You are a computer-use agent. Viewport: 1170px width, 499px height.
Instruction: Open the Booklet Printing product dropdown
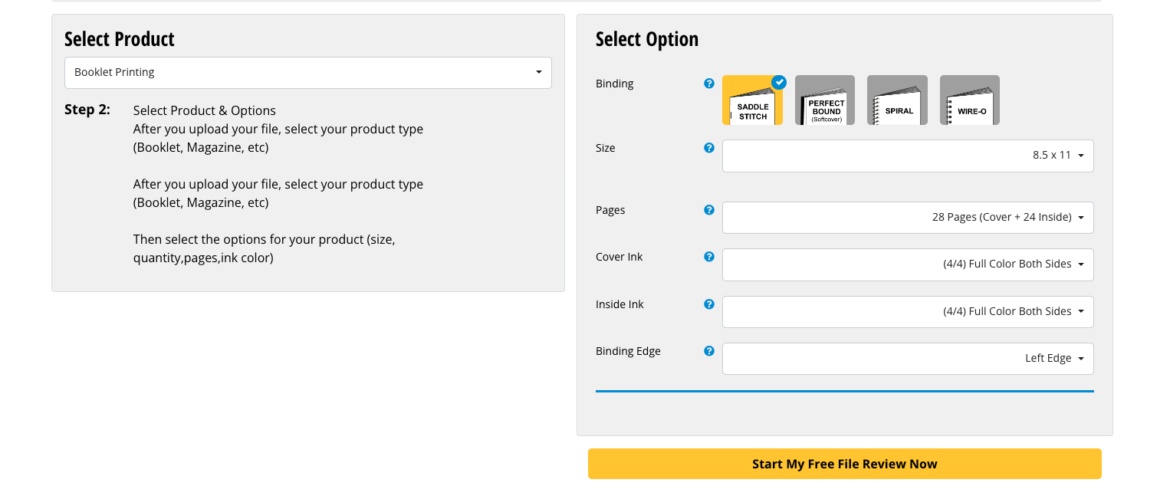click(x=308, y=72)
